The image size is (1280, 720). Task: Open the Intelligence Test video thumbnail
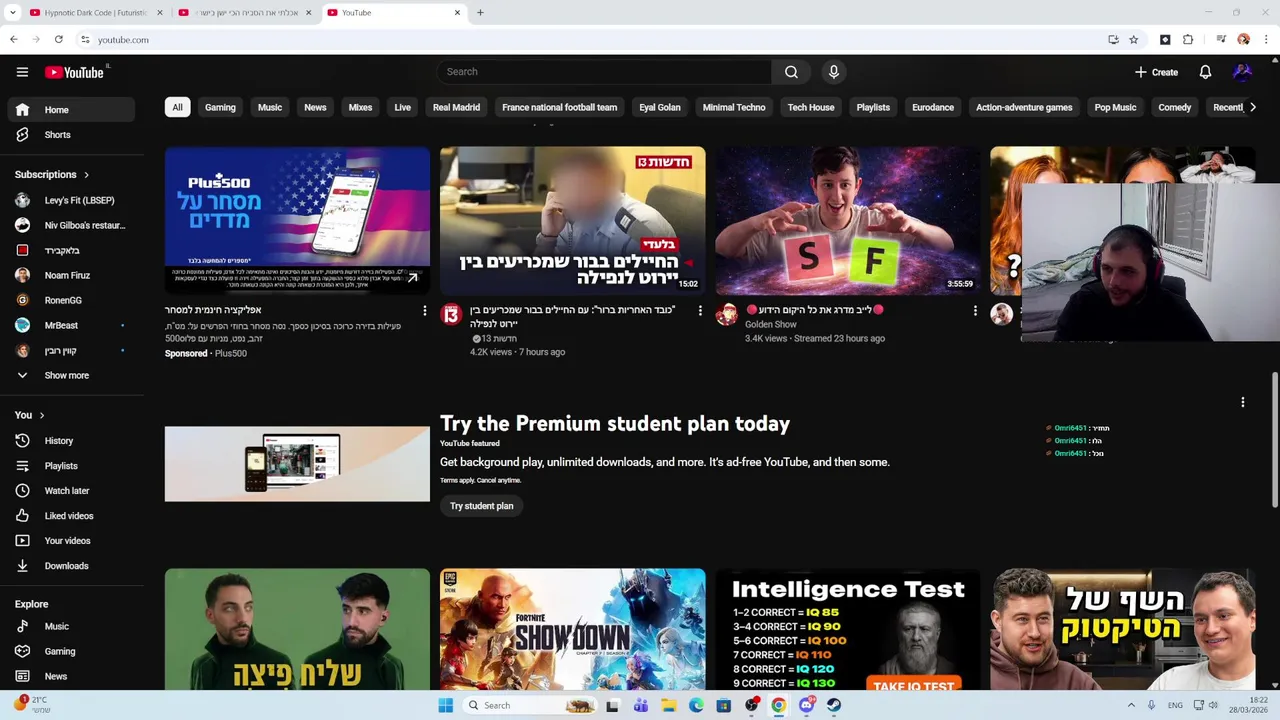(x=848, y=630)
